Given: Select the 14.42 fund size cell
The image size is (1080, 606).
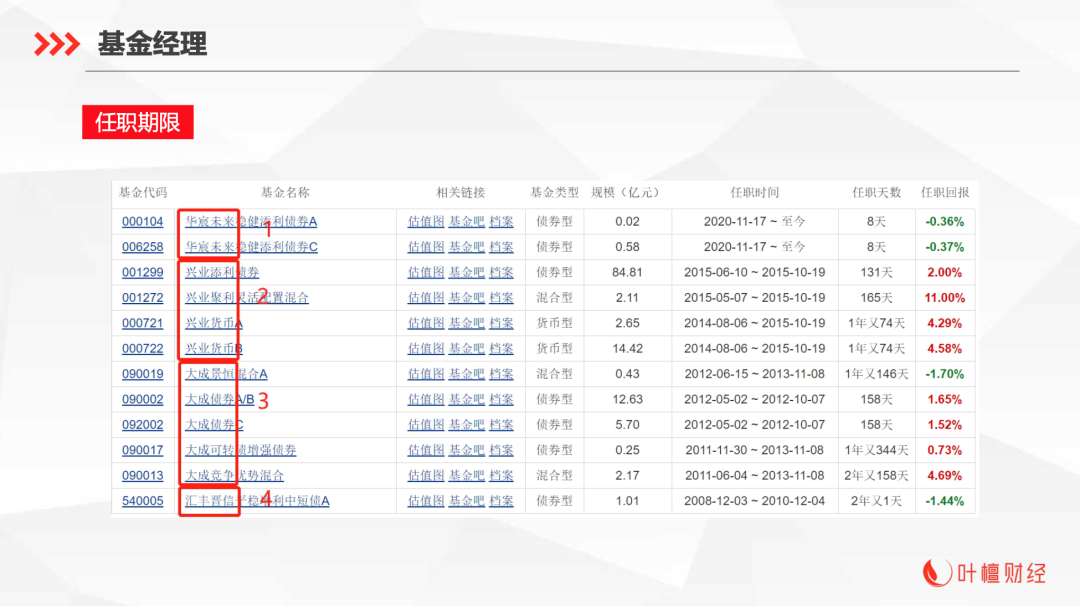Looking at the screenshot, I should click(627, 349).
